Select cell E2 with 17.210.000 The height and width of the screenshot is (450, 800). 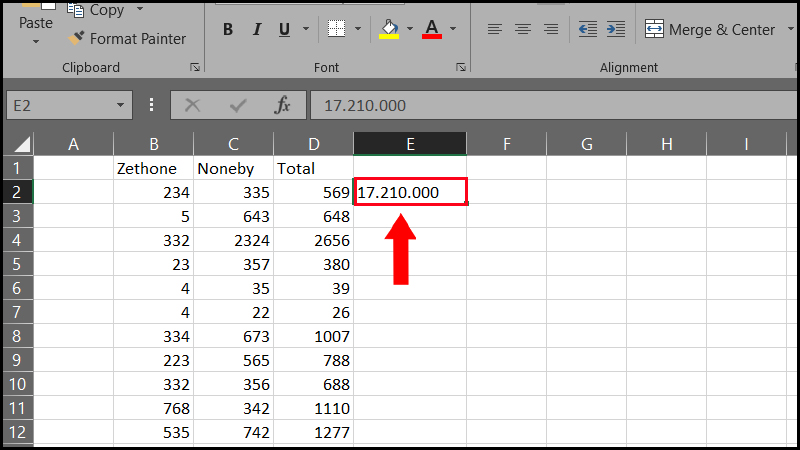[410, 192]
